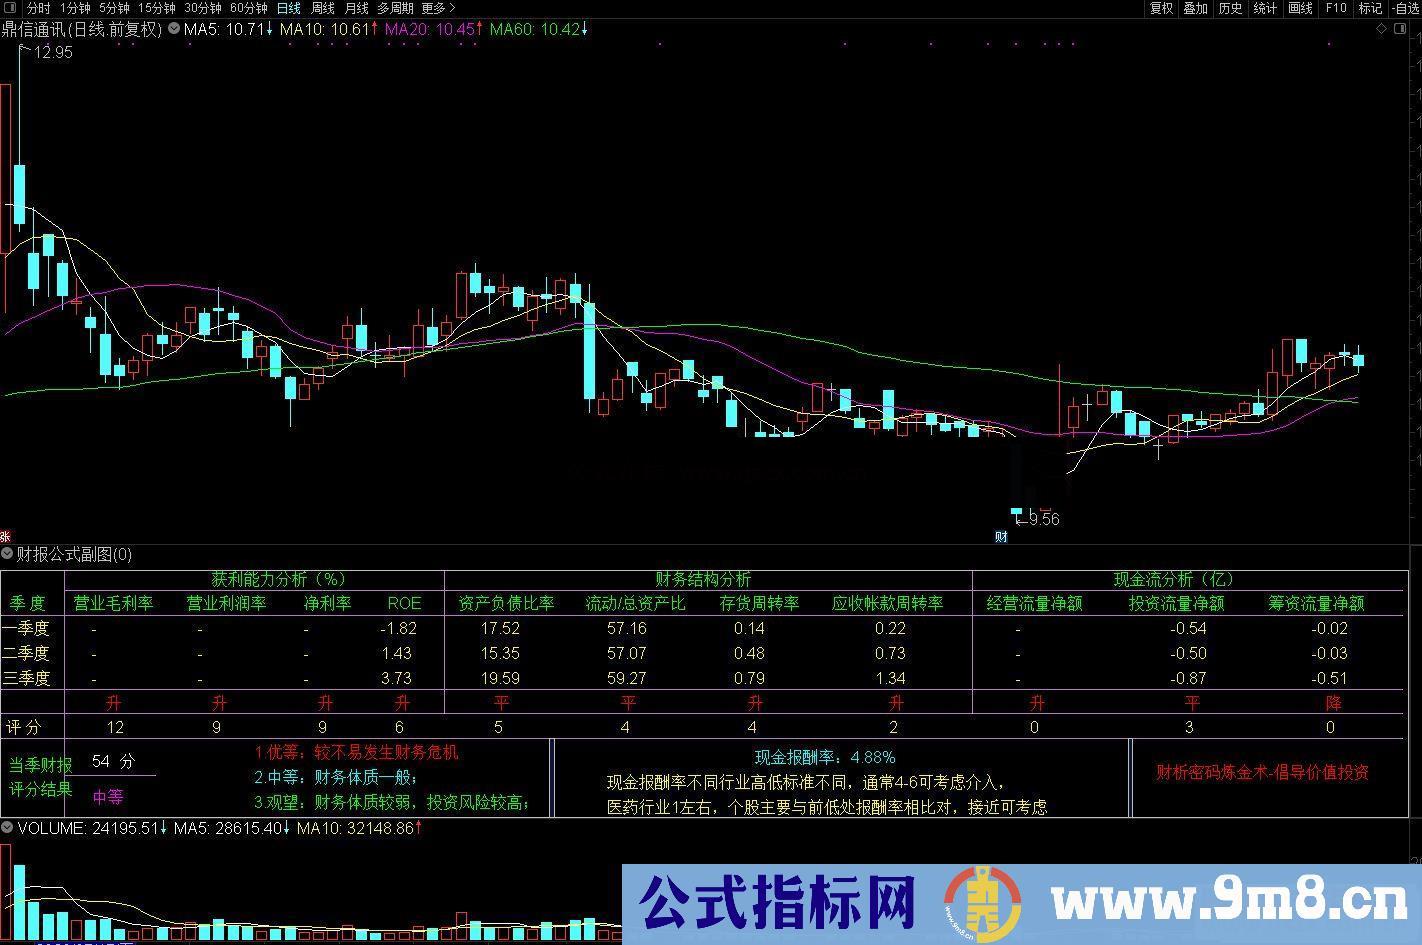Click the MA20: 10.45 value

click(x=430, y=29)
